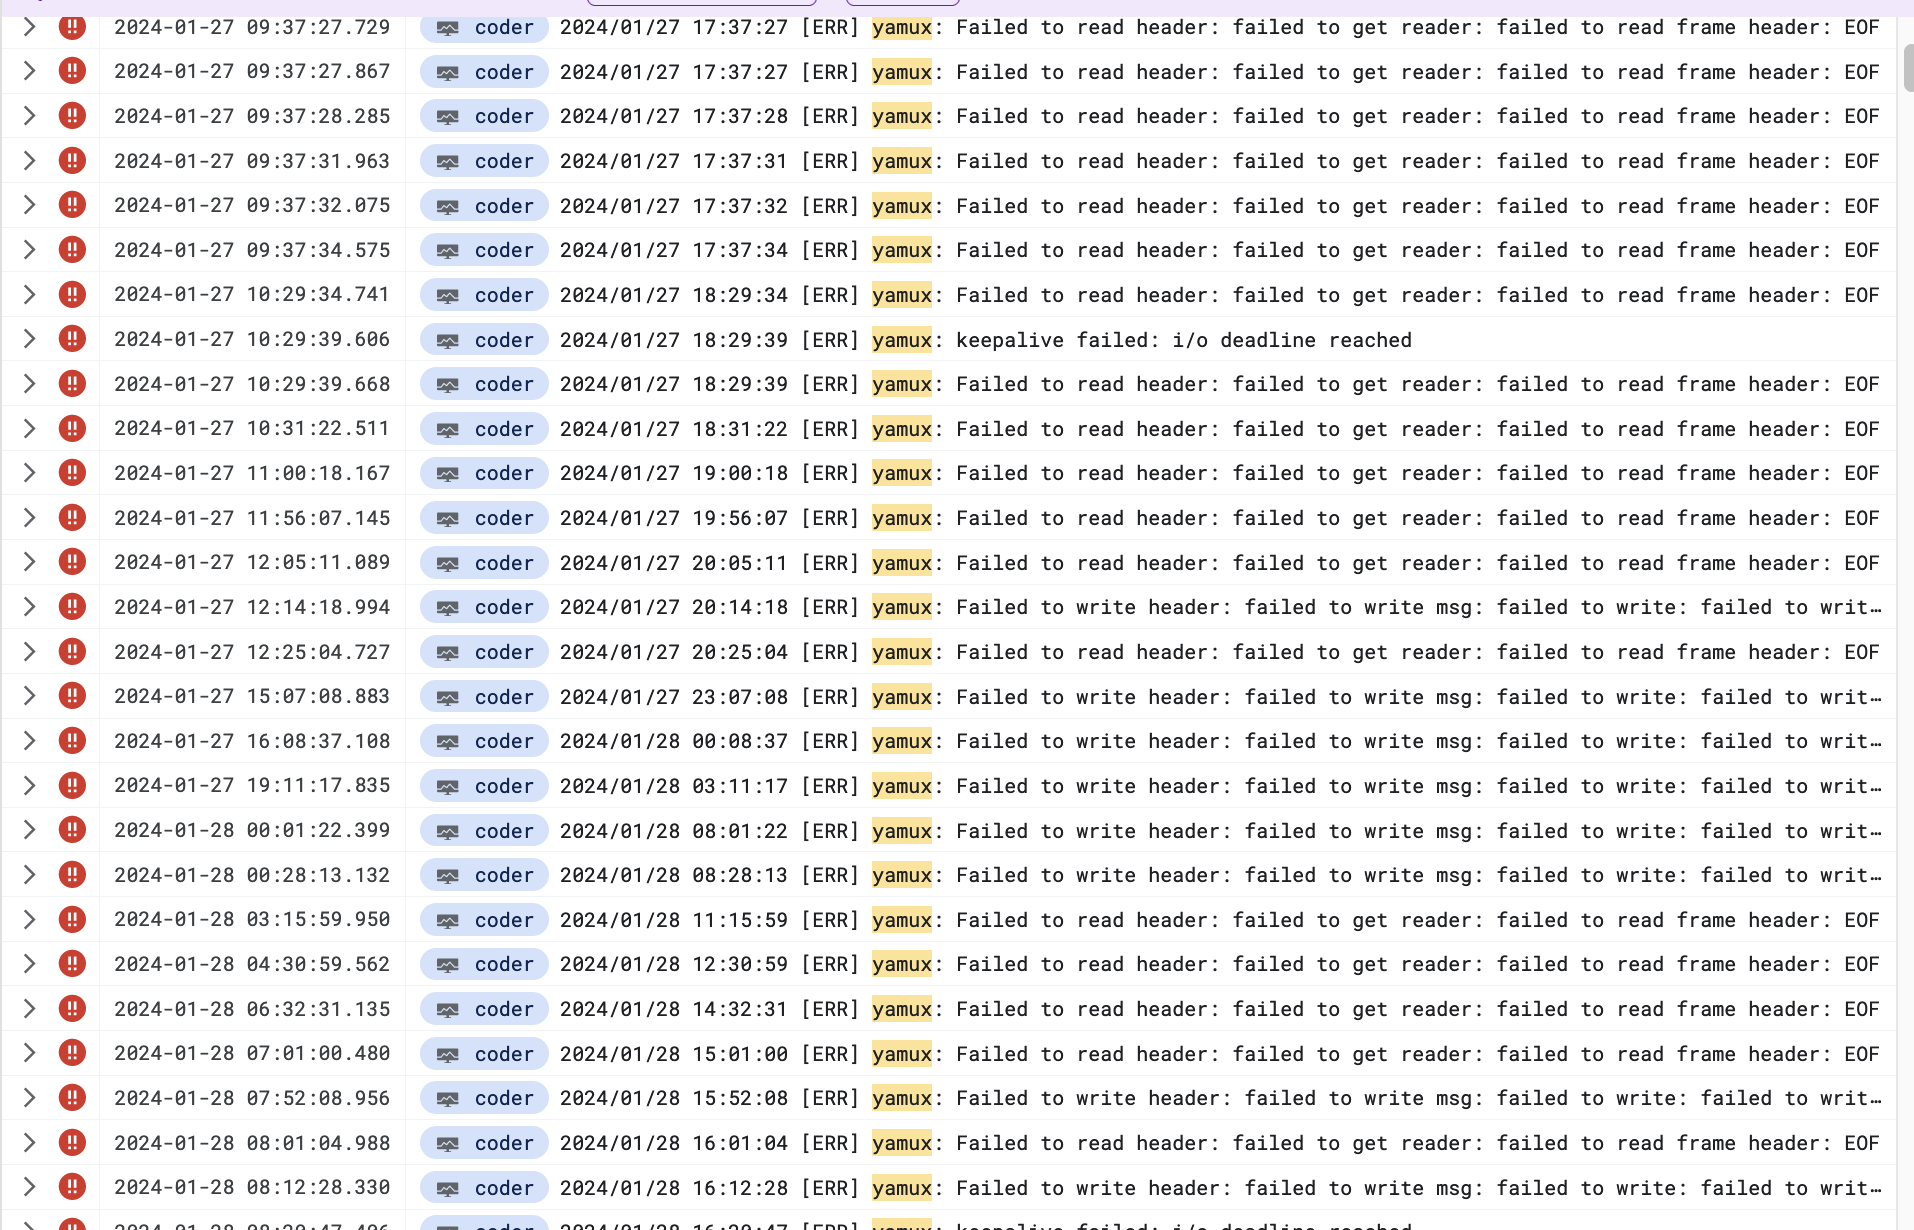This screenshot has width=1914, height=1230.
Task: Click error icon on 2024-01-27 19:11:17.835 row
Action: pyautogui.click(x=72, y=785)
